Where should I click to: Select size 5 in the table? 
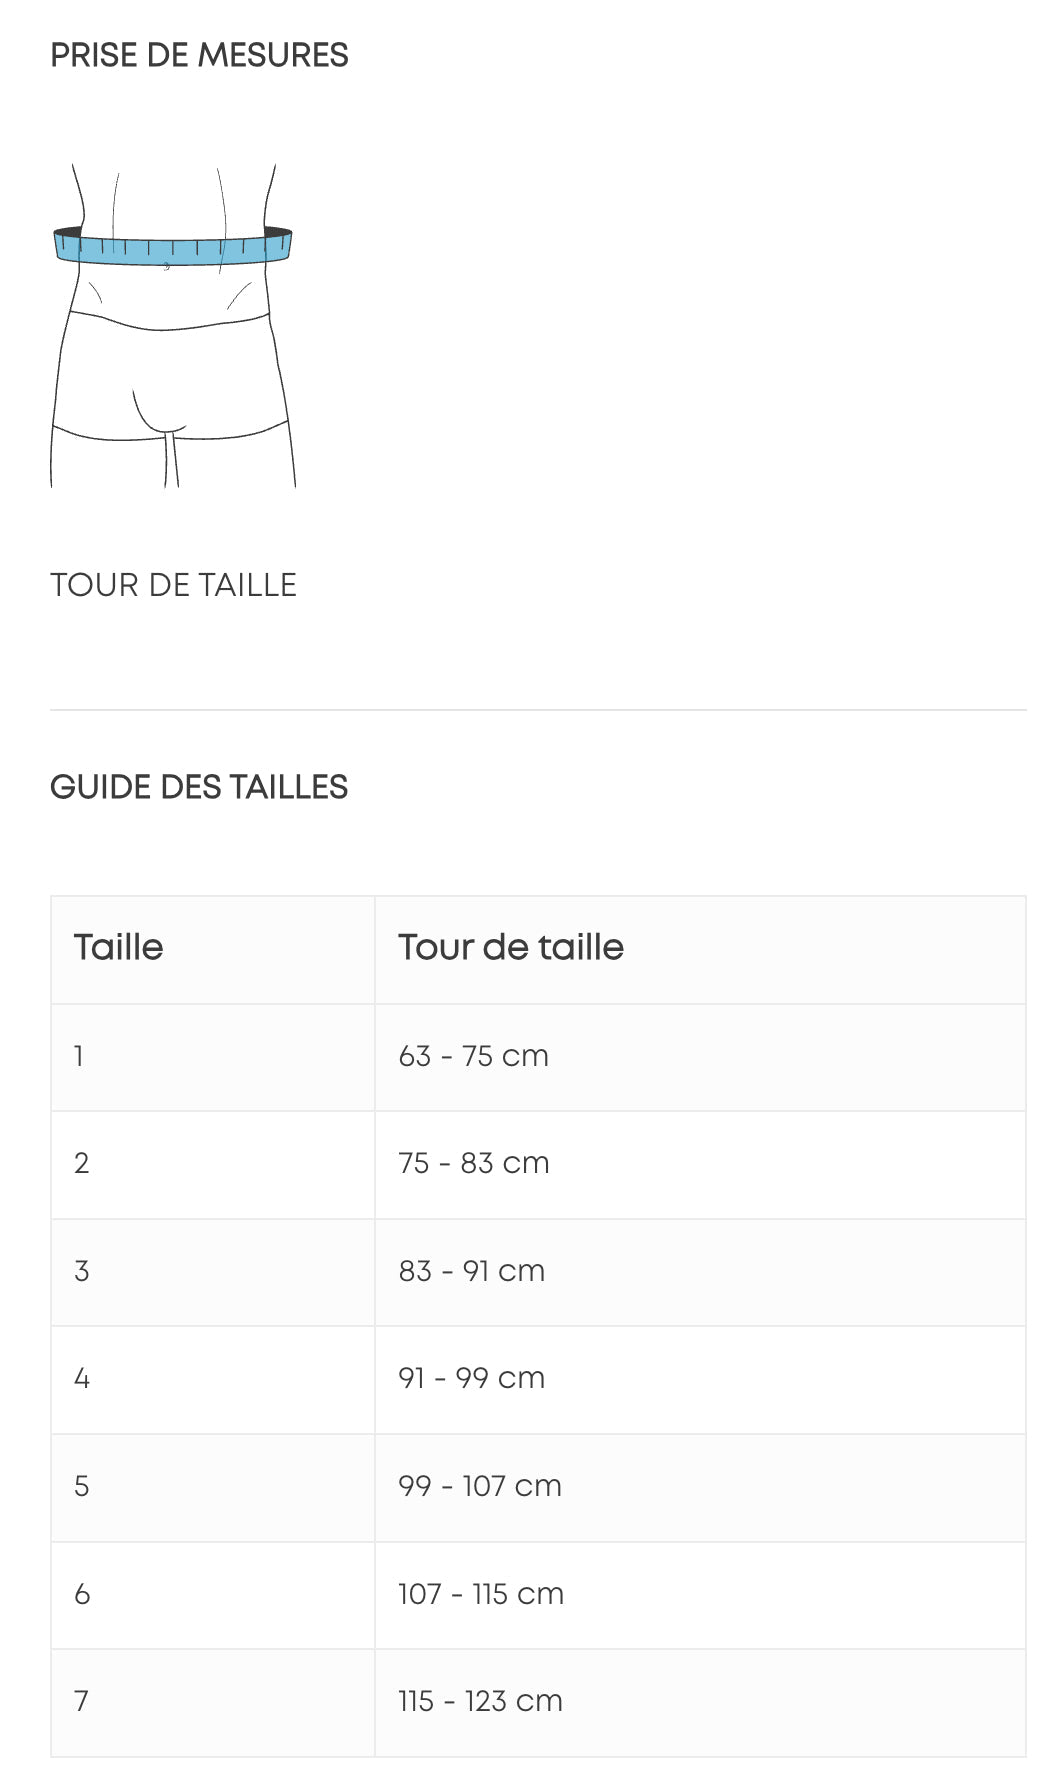point(82,1486)
